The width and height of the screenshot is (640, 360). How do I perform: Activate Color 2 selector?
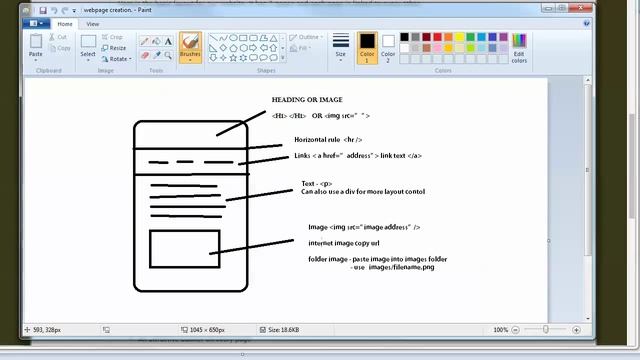click(x=388, y=48)
